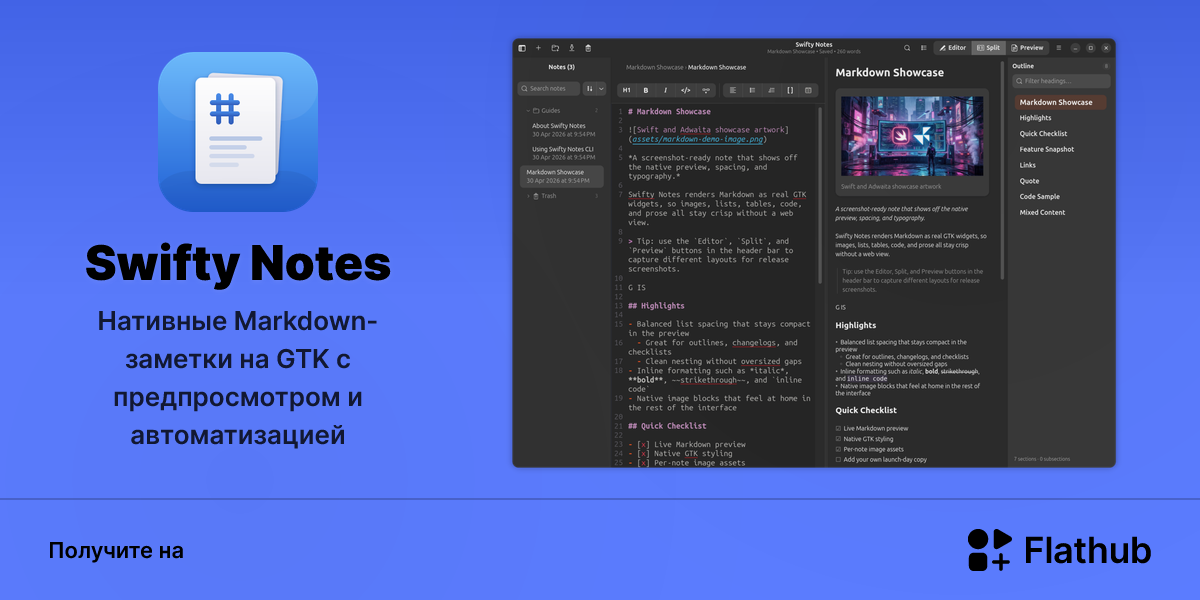Toggle Live Markdown preview checkbox
This screenshot has width=1200, height=600.
pyautogui.click(x=838, y=428)
